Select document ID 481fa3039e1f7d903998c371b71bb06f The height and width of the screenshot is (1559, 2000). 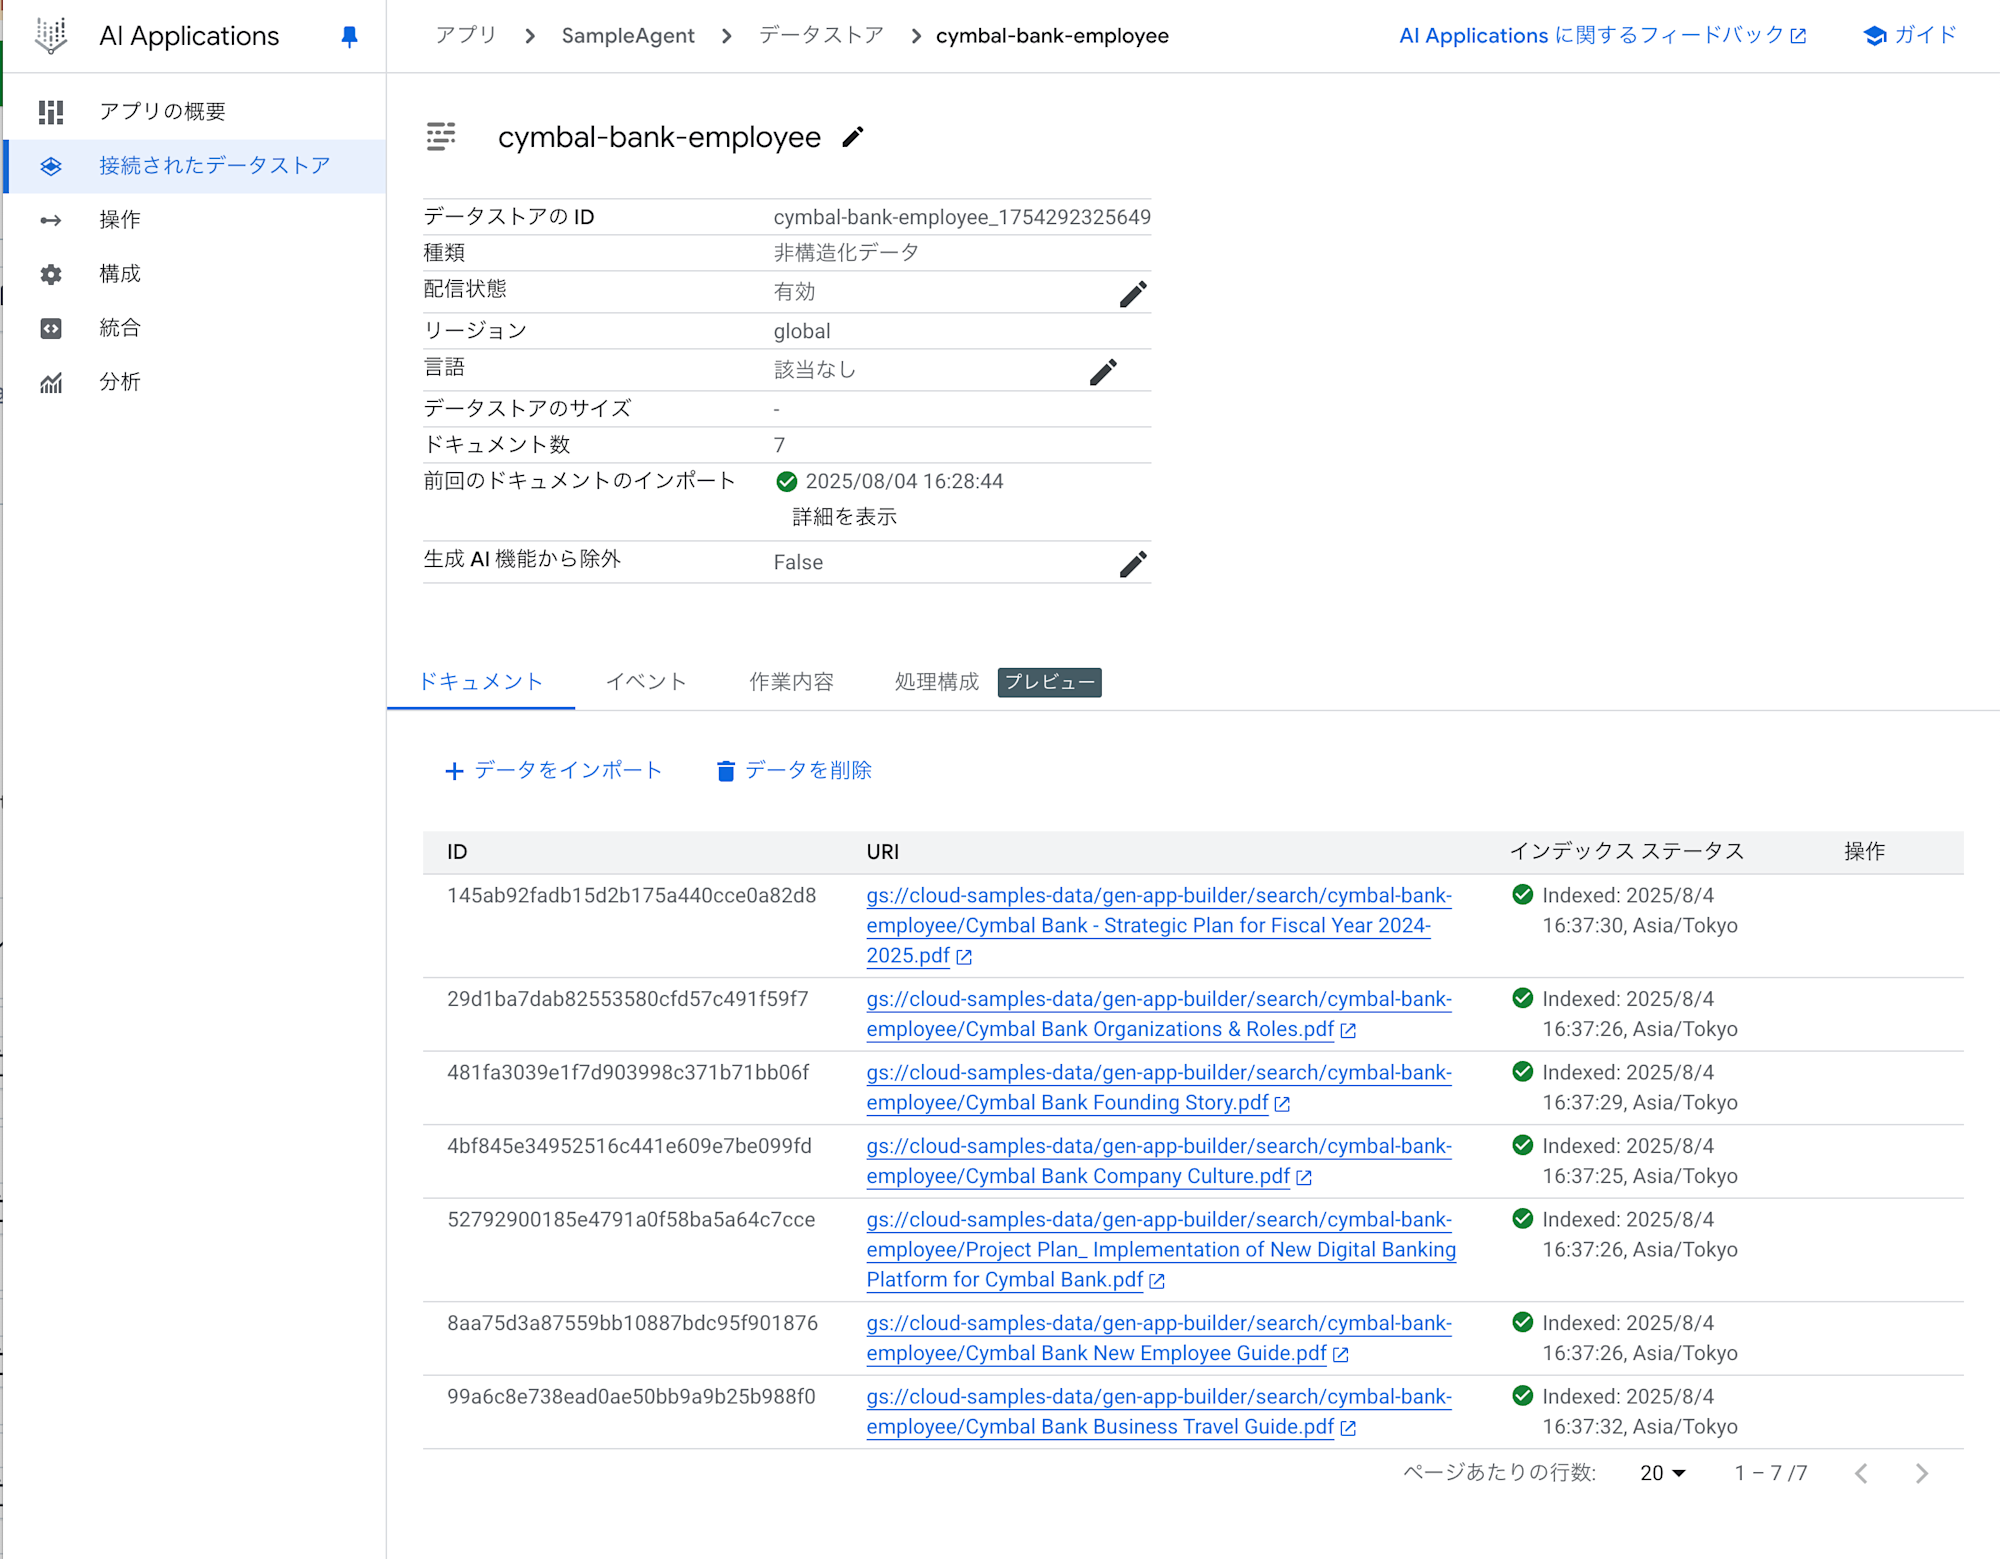click(x=628, y=1073)
